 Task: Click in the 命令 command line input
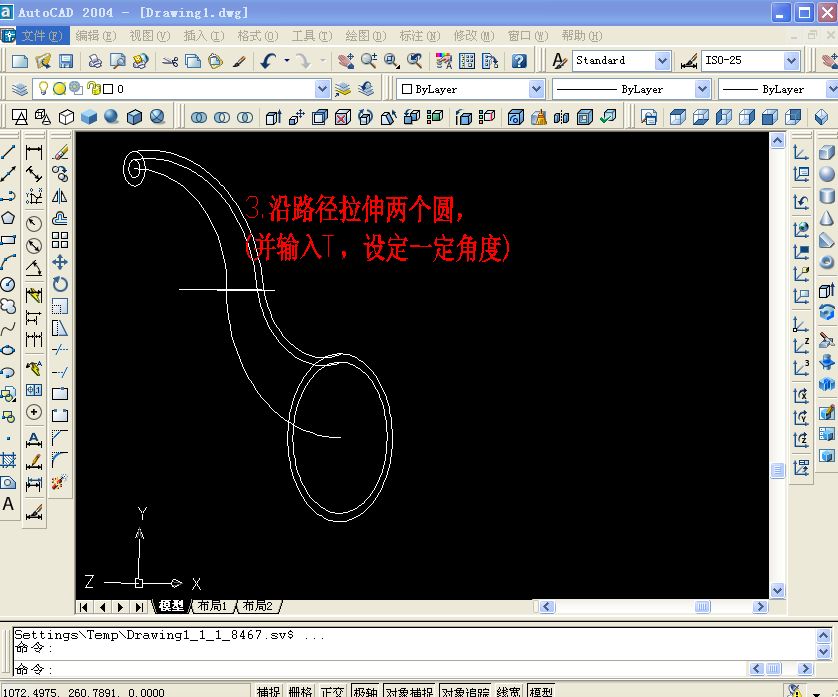(379, 669)
